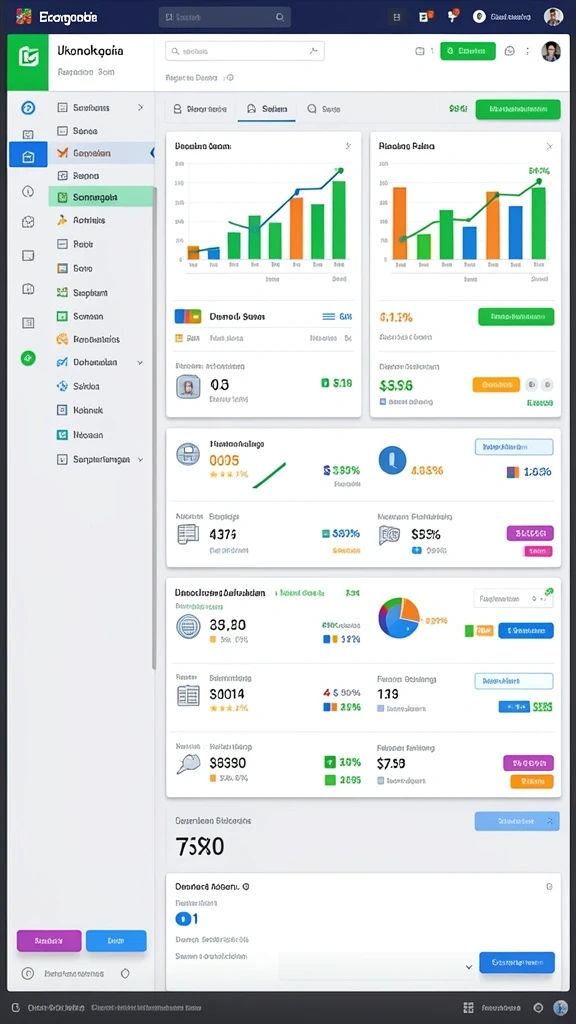Open the highlighted blue home icon in left rail
The height and width of the screenshot is (1024, 576).
click(28, 156)
